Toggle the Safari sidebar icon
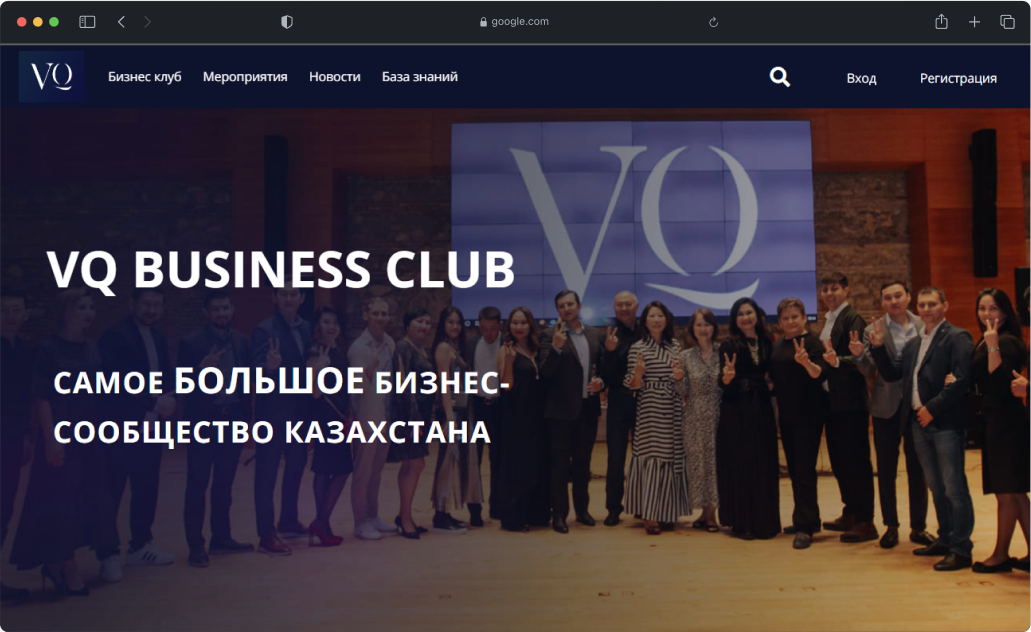 (x=87, y=22)
